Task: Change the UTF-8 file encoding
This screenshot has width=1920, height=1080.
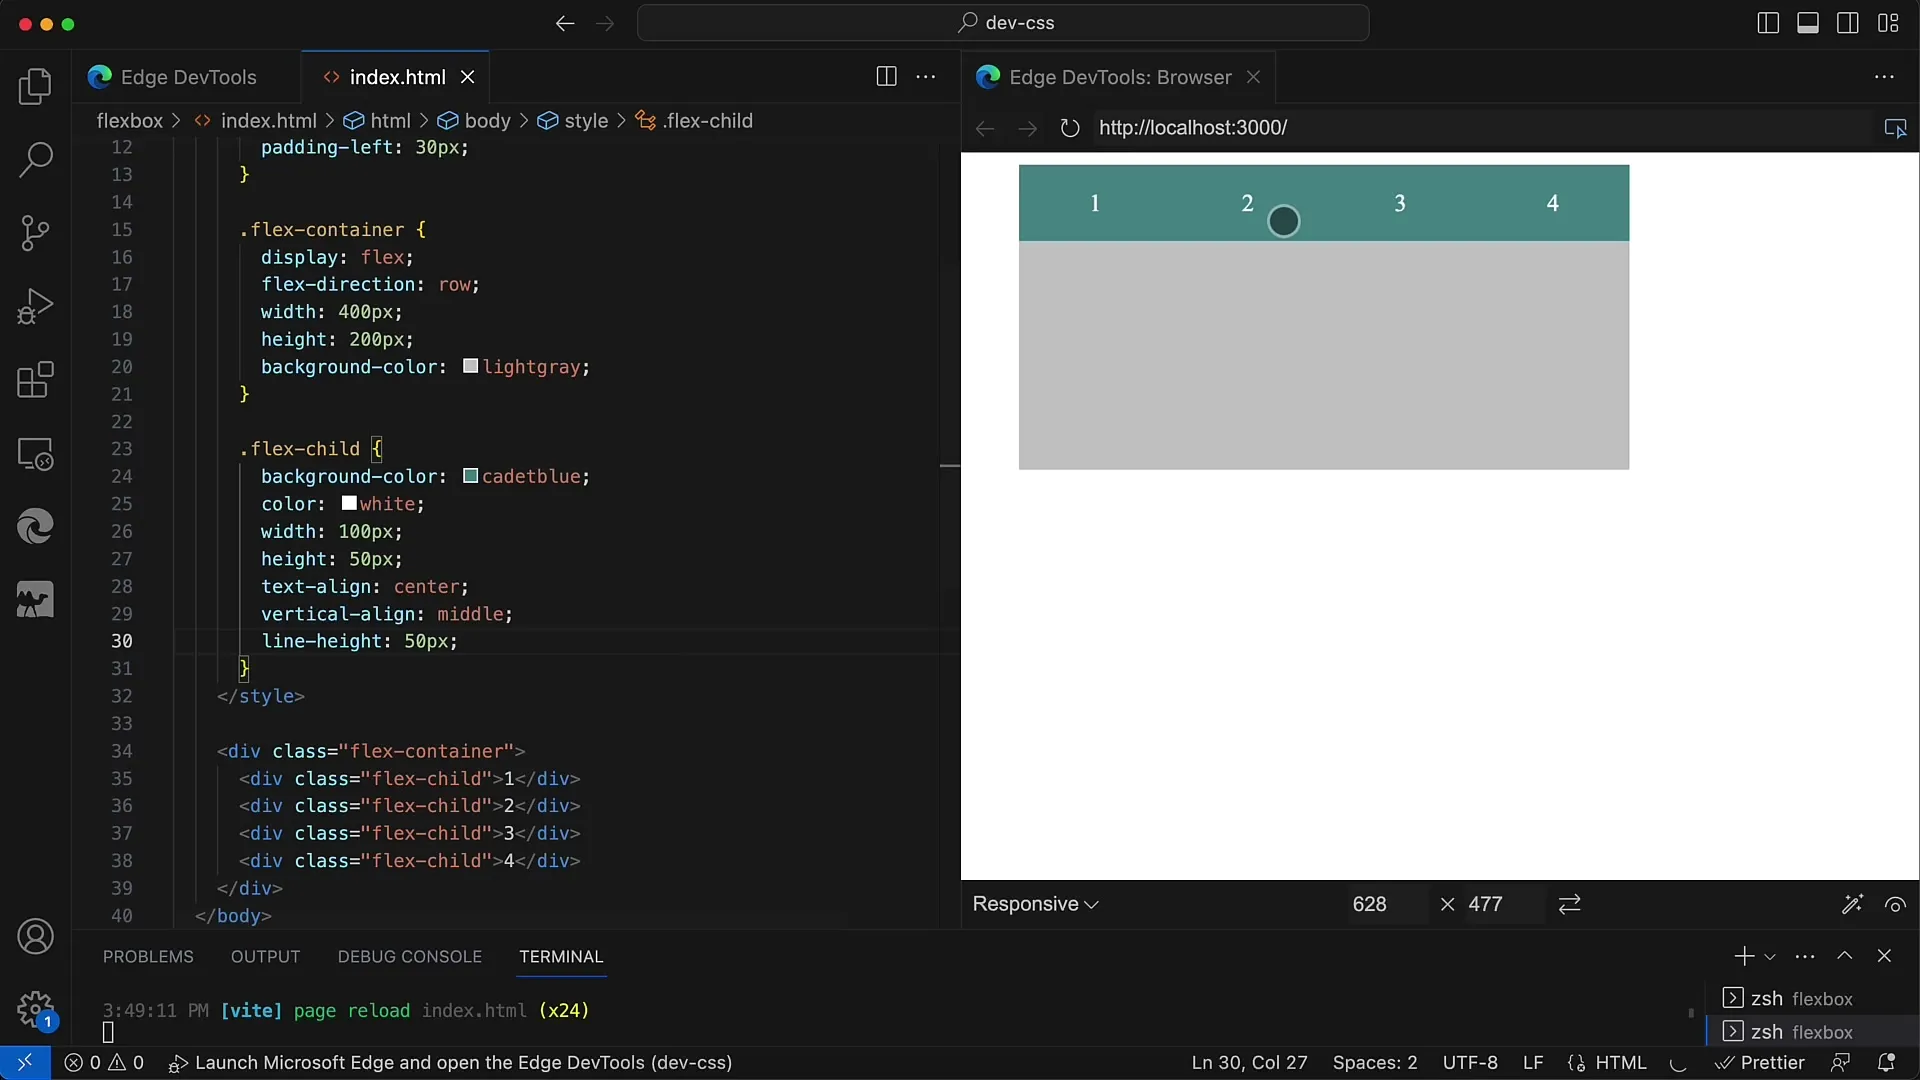Action: (1470, 1063)
